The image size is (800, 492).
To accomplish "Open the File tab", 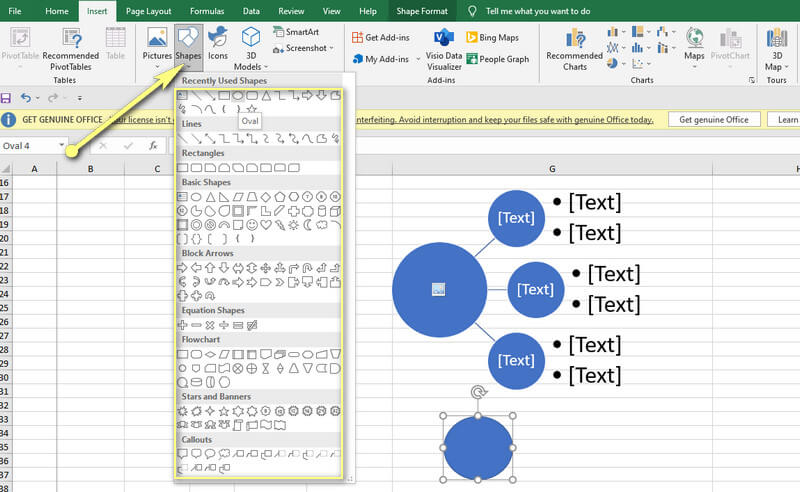I will point(15,11).
